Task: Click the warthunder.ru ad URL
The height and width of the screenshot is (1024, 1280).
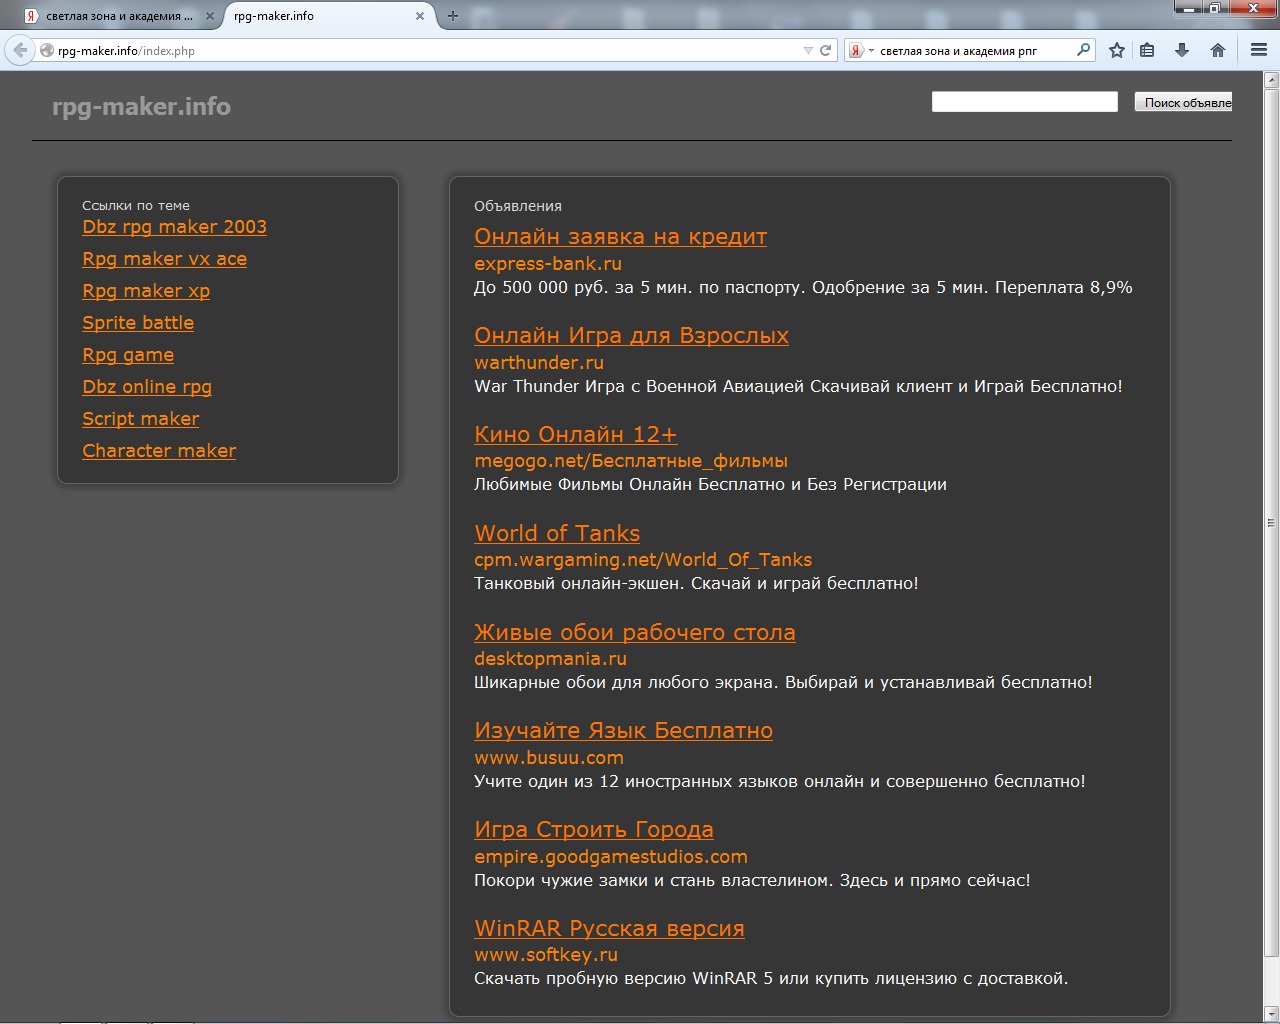Action: coord(539,363)
